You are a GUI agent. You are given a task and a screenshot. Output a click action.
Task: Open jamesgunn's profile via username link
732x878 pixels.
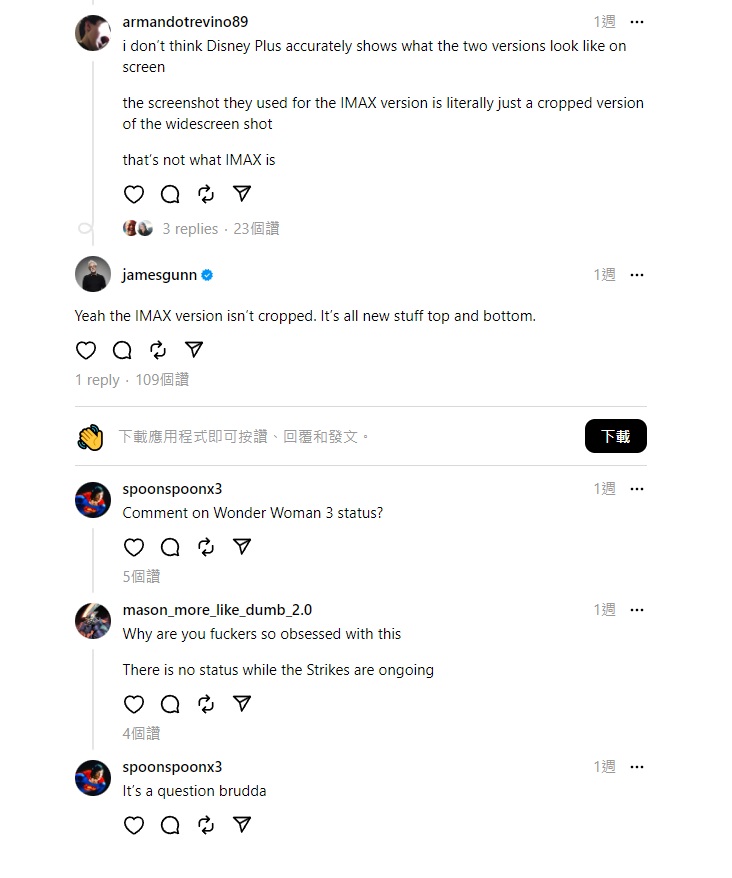coord(160,275)
